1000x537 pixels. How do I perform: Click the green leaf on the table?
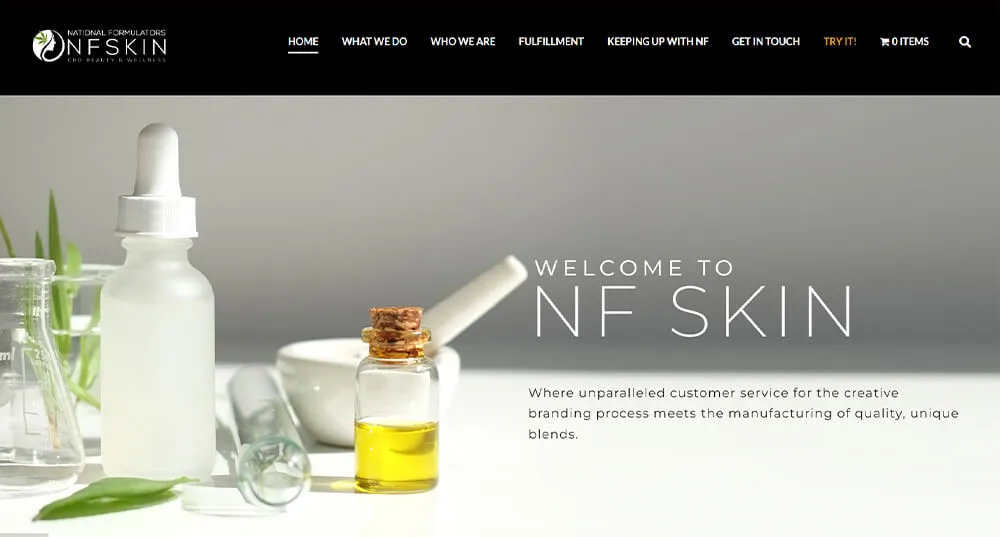(112, 496)
